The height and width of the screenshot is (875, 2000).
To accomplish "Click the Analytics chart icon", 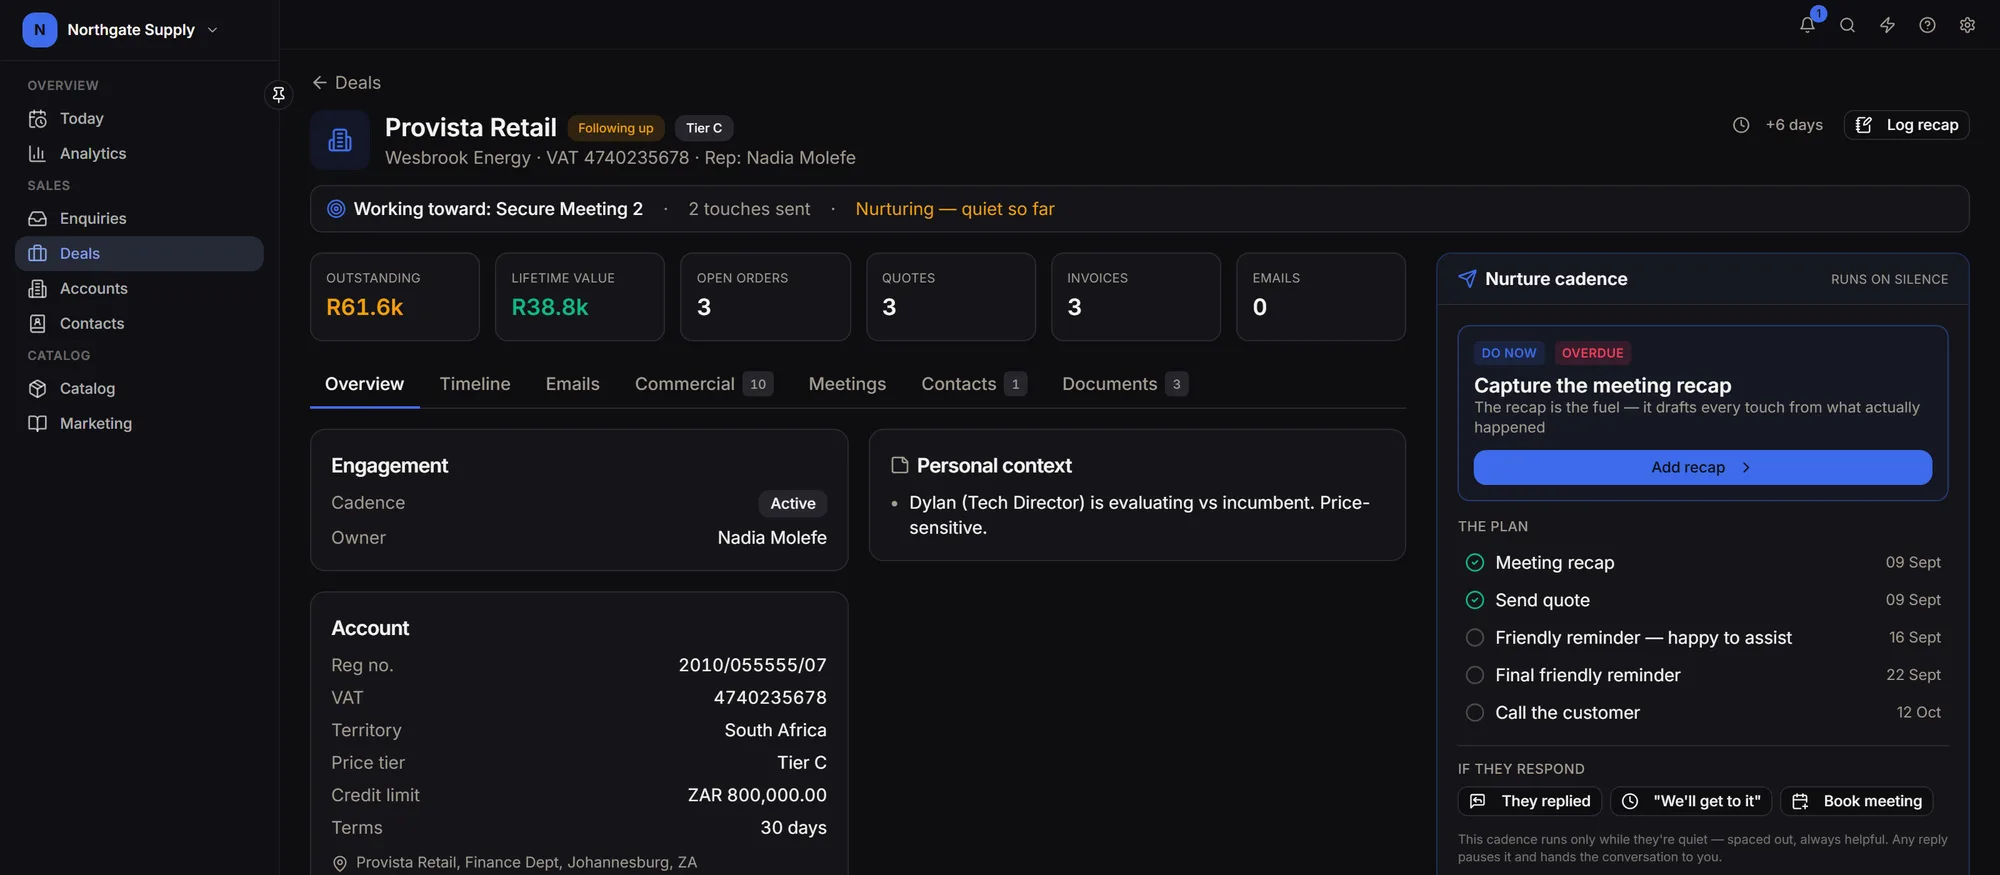I will pos(38,154).
